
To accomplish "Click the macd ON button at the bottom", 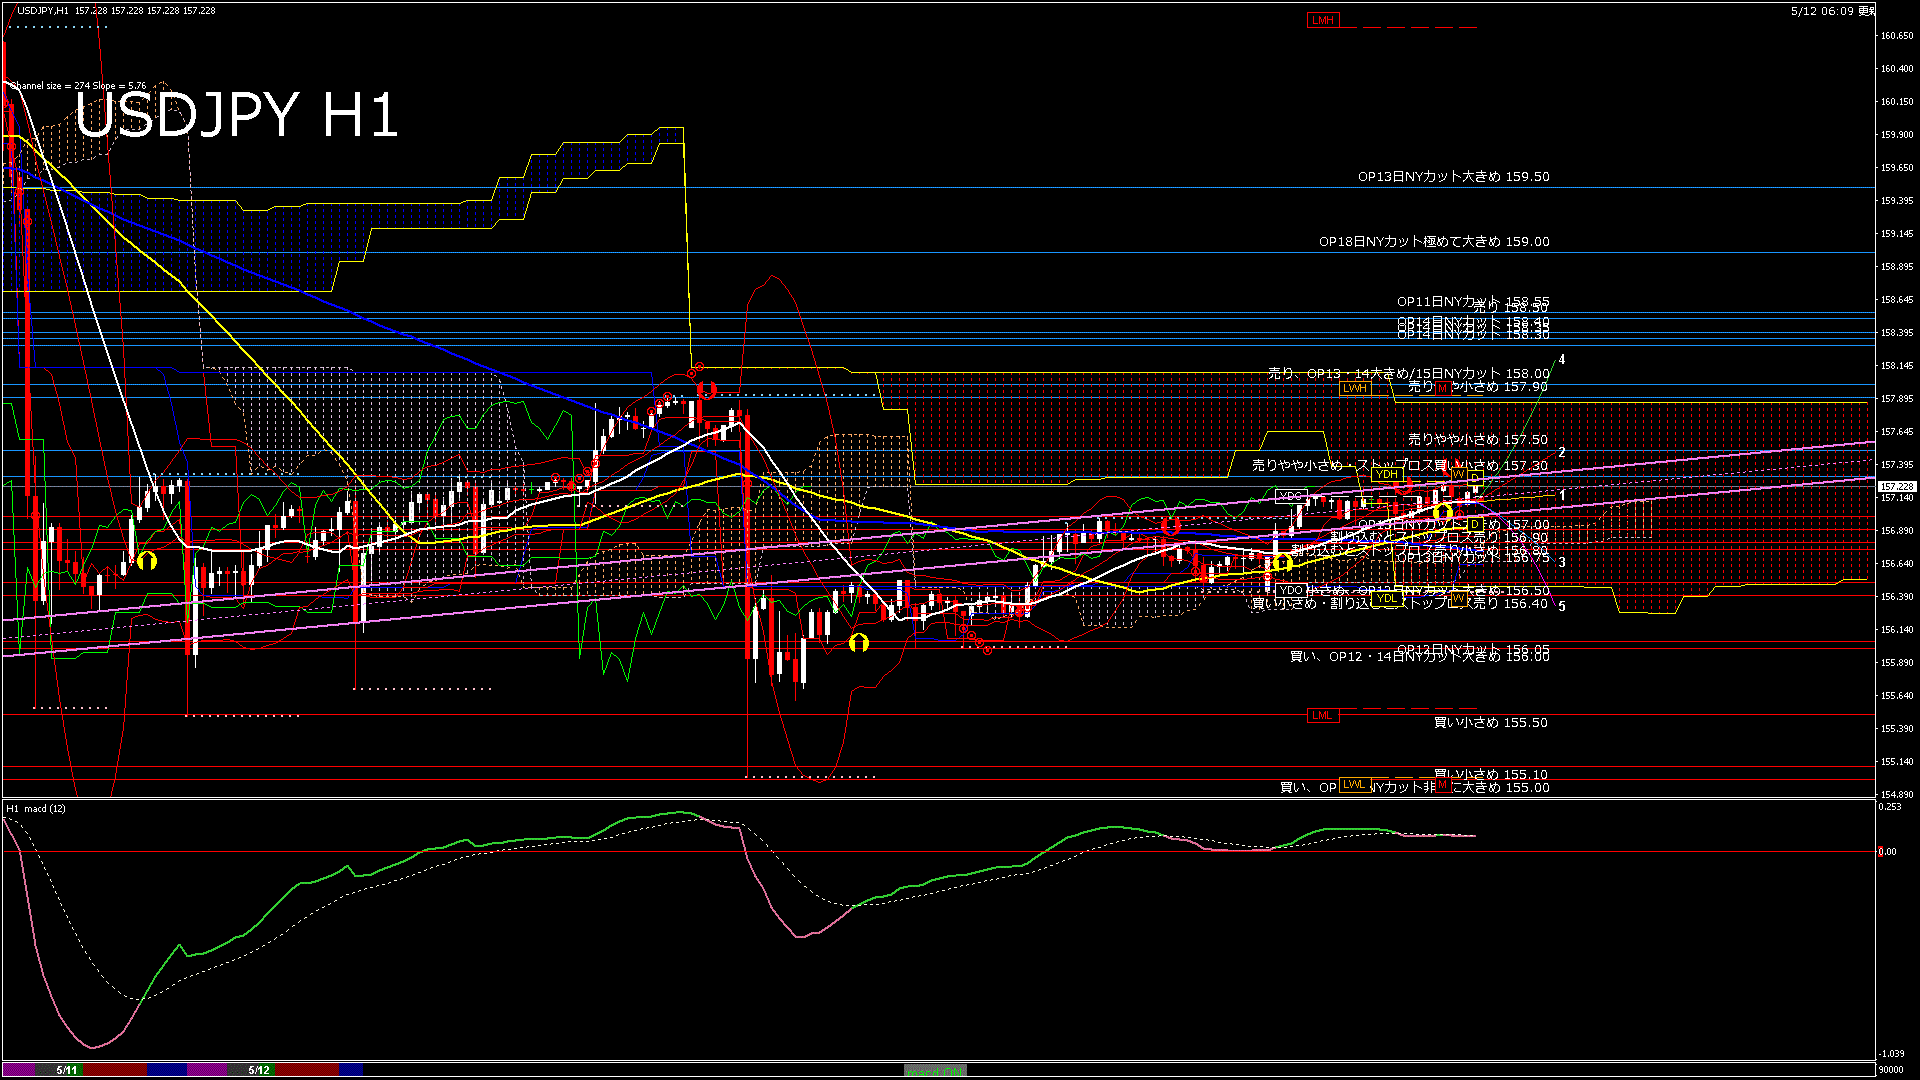I will tap(935, 1070).
